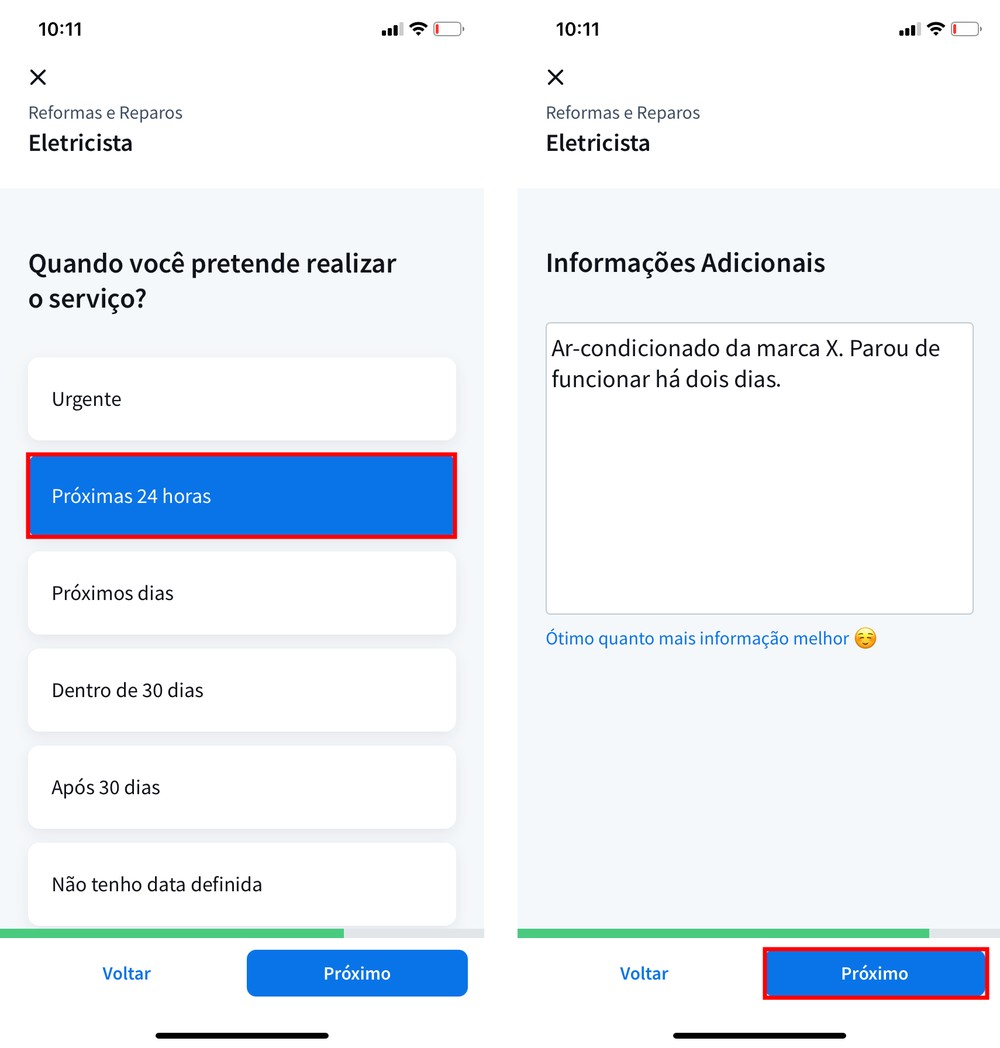Image resolution: width=1000 pixels, height=1048 pixels.
Task: Select Dentro de 30 dias
Action: [x=241, y=690]
